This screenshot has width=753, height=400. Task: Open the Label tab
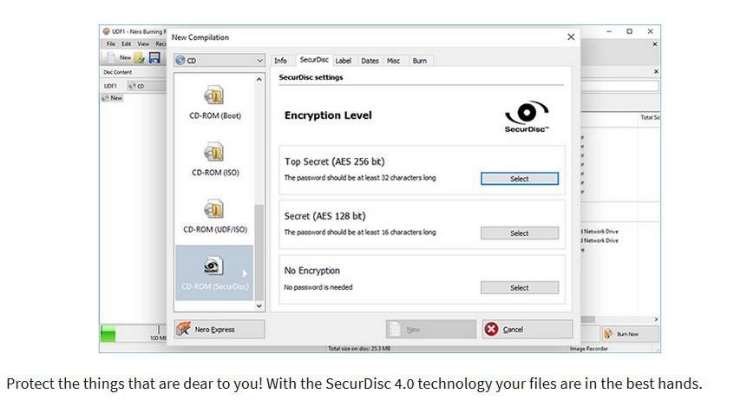343,61
